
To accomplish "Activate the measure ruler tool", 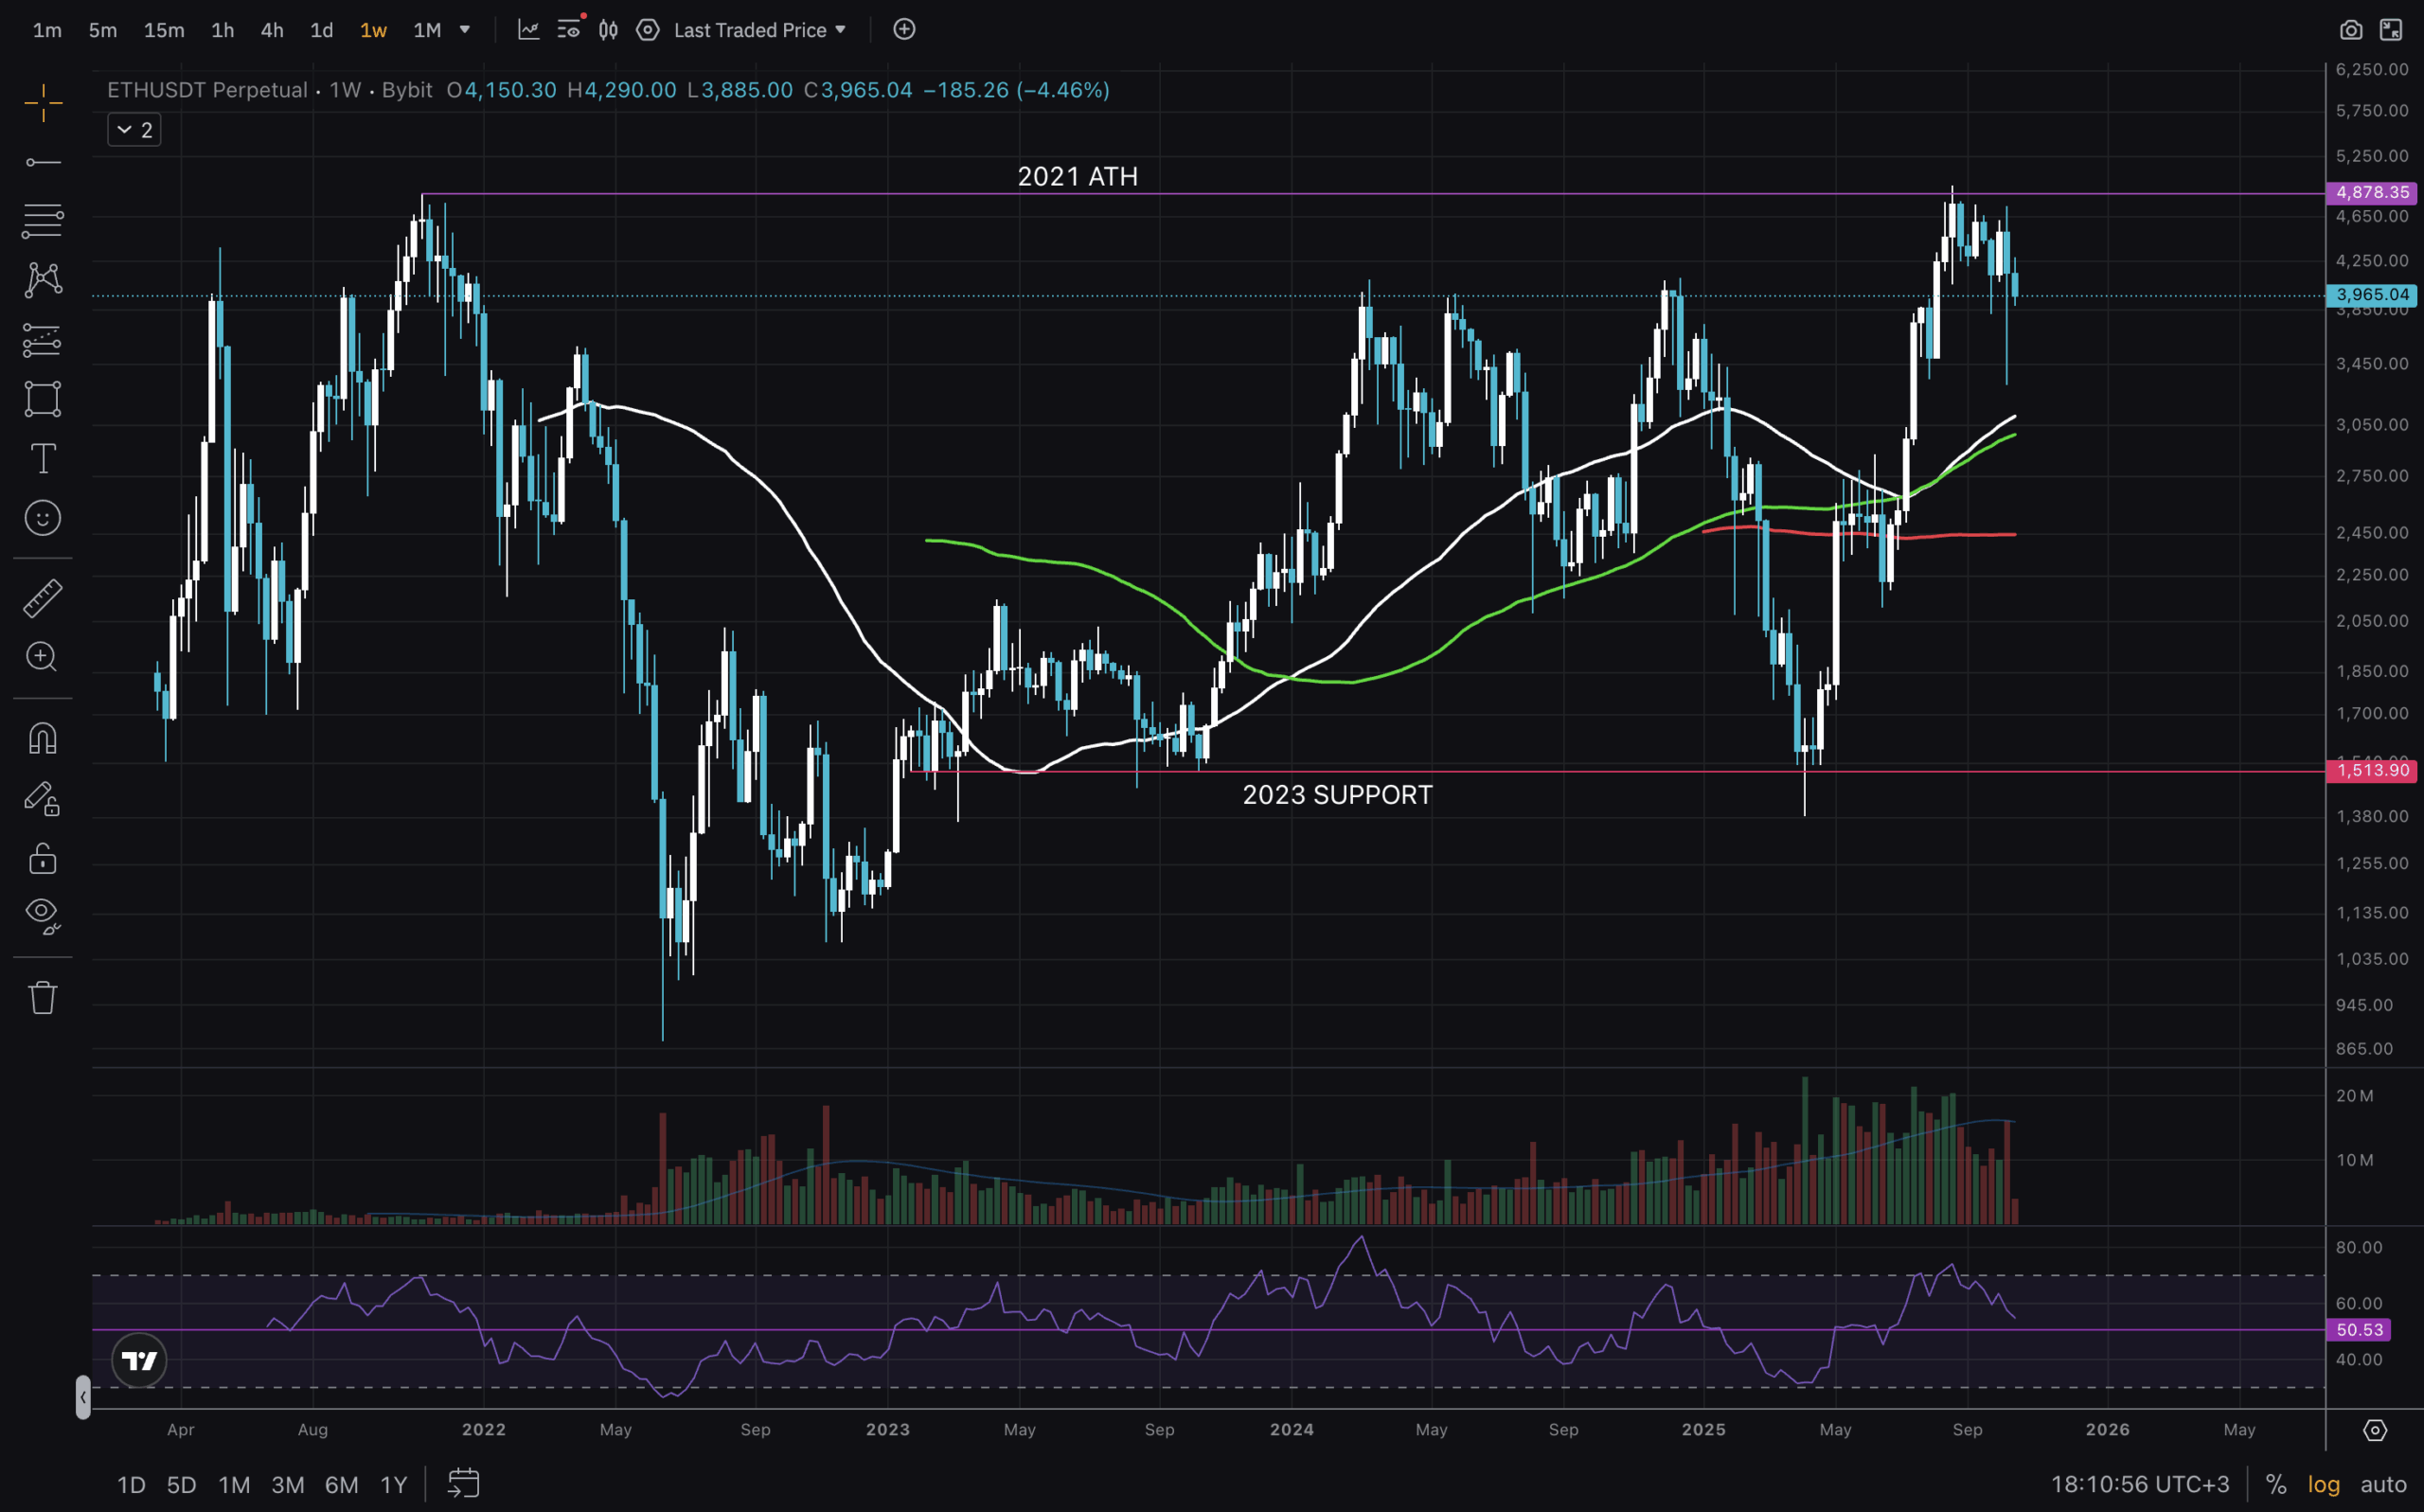I will (x=42, y=597).
